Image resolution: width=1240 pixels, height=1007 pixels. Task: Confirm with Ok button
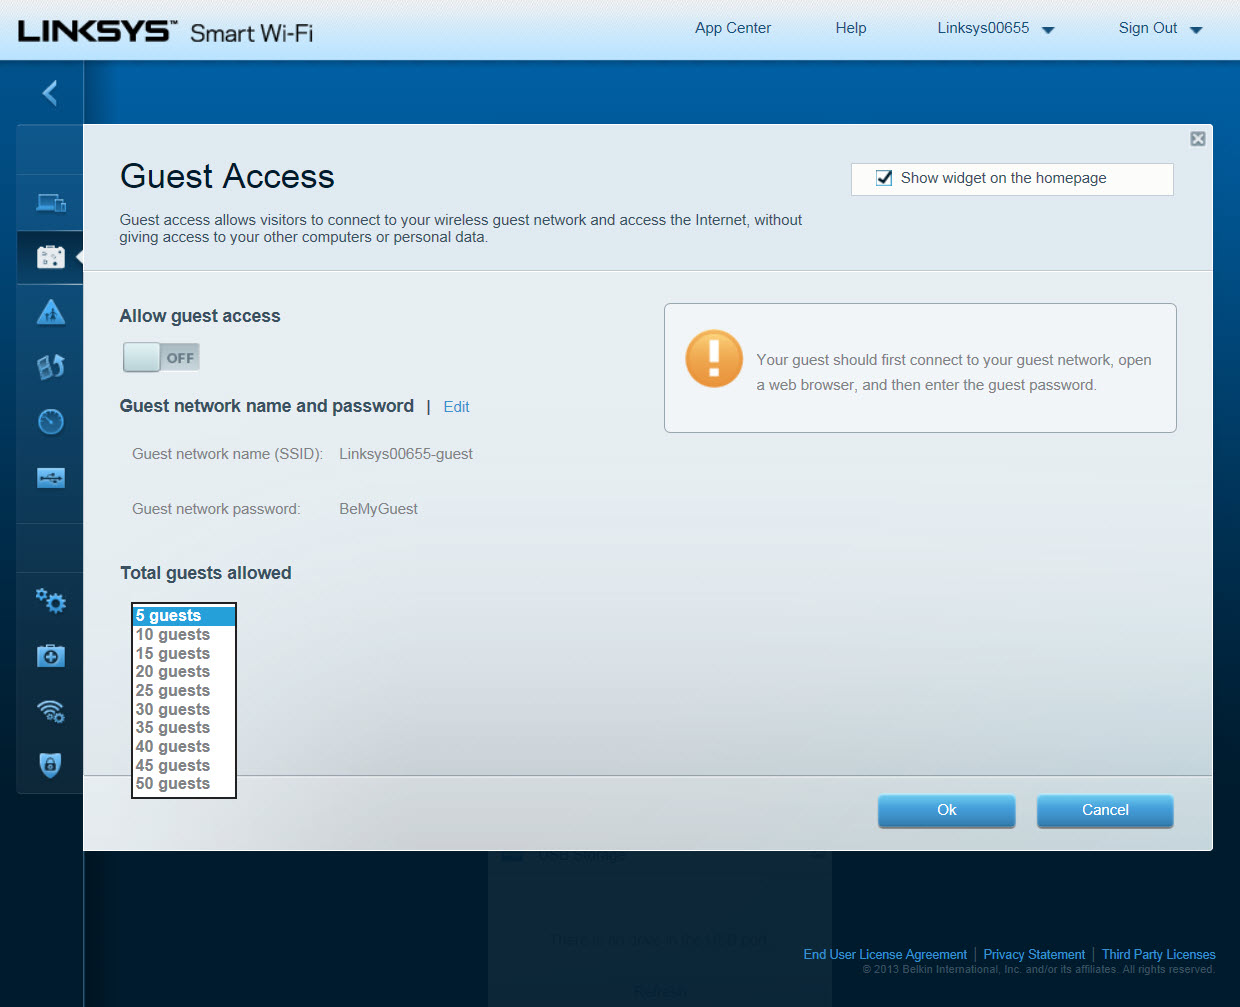pyautogui.click(x=946, y=811)
